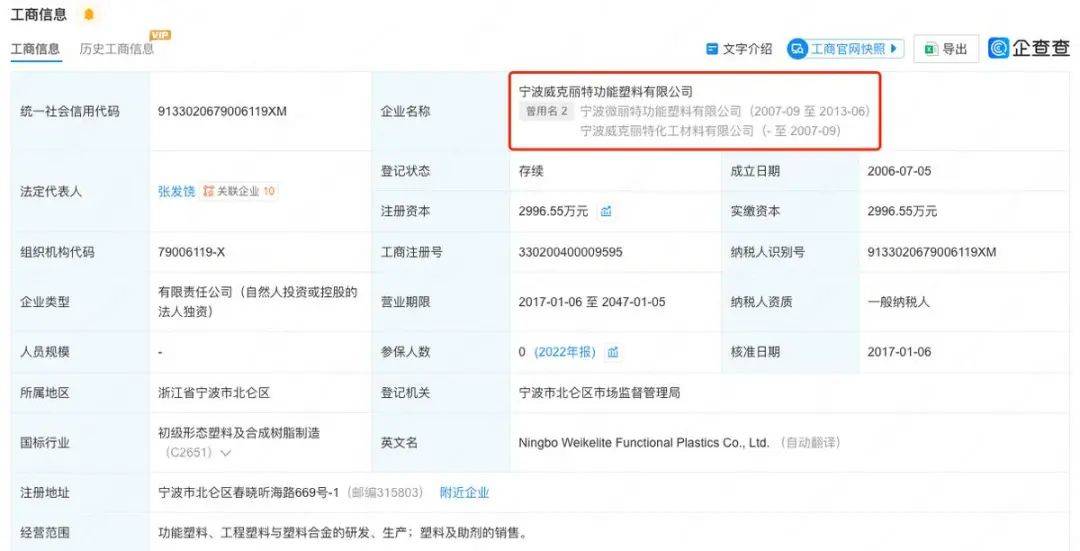Select English name Ningbo Weikelite Functional Plastics

tap(644, 443)
